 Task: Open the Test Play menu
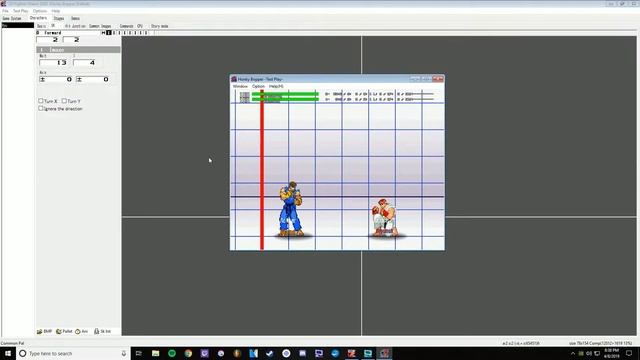click(20, 11)
